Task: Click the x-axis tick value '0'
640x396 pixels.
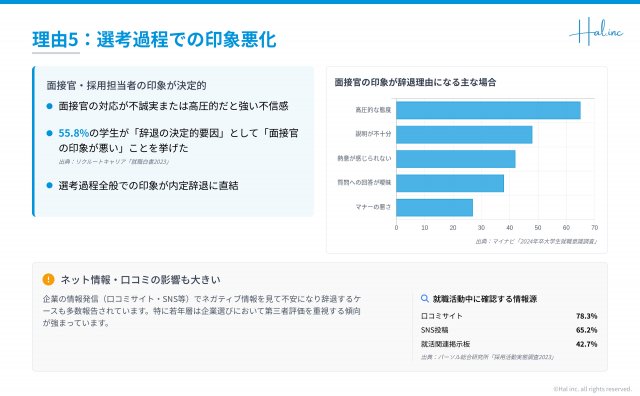Action: [x=396, y=228]
